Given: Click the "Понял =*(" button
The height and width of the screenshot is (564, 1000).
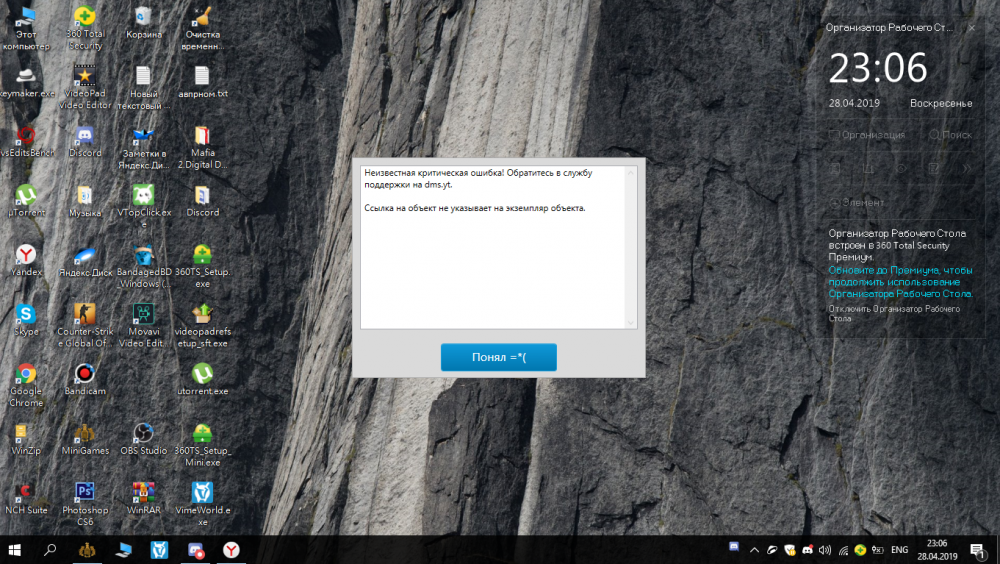Looking at the screenshot, I should (498, 357).
